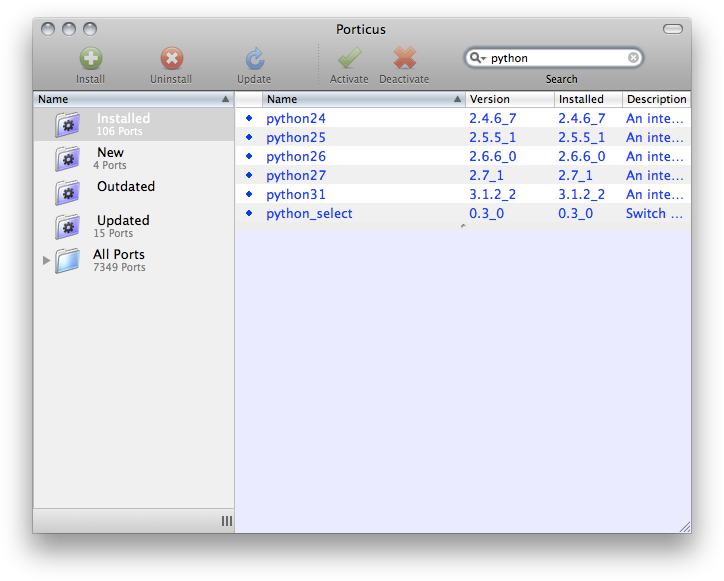This screenshot has height=581, width=724.
Task: Select the All Ports folder icon
Action: [x=67, y=260]
